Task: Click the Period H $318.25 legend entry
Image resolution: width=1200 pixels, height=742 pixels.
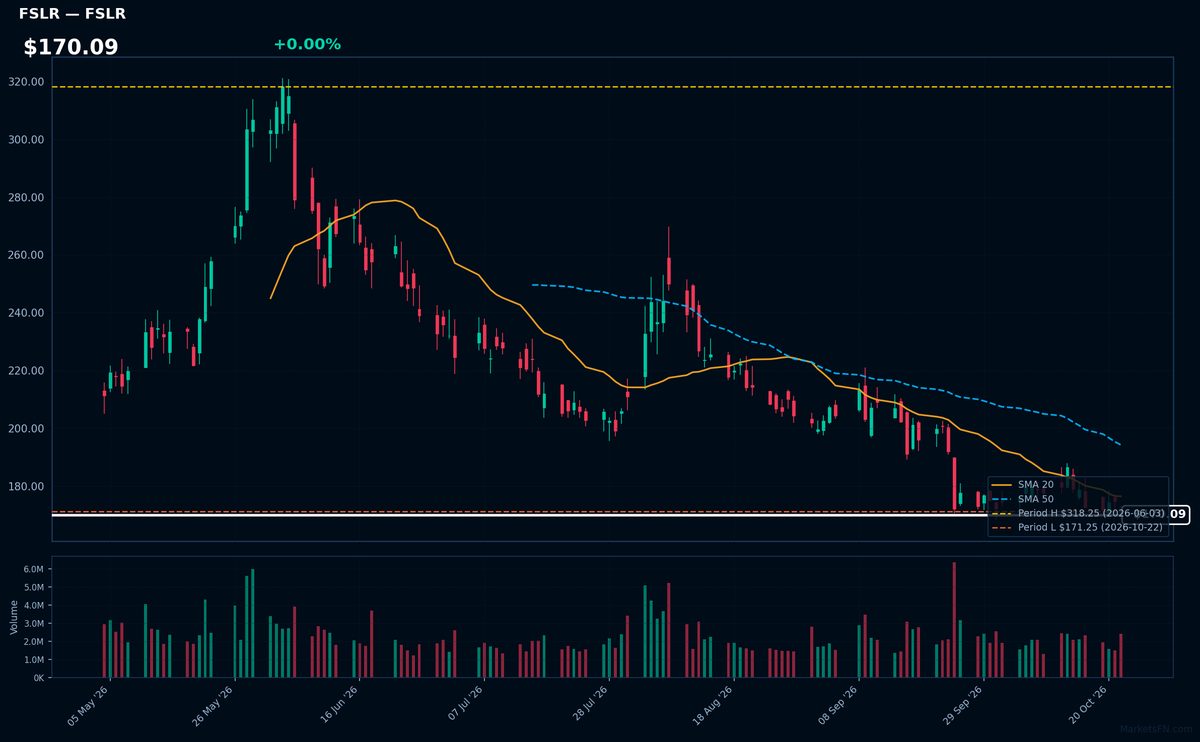Action: pos(1078,512)
